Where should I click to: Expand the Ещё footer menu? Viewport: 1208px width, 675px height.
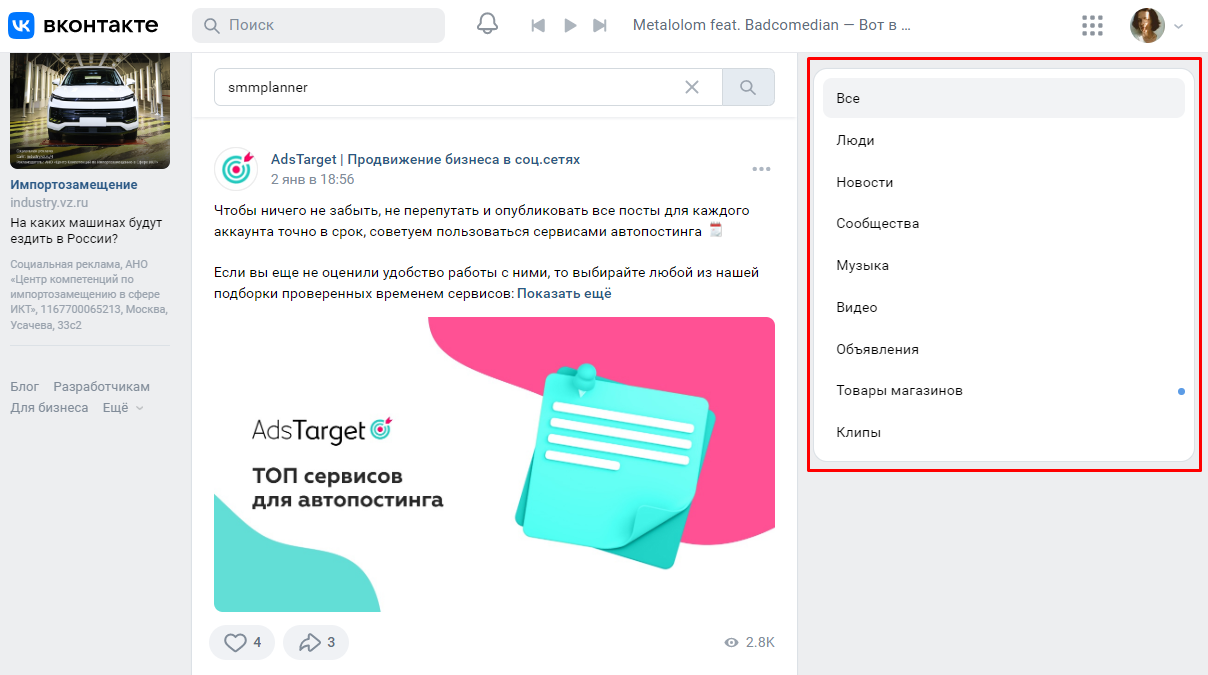coord(123,408)
